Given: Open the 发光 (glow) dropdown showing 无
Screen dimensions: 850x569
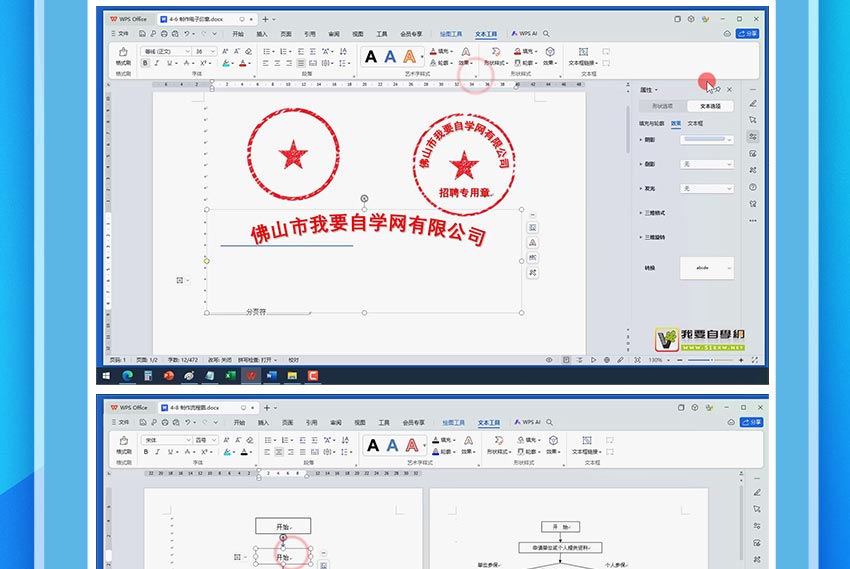Looking at the screenshot, I should point(707,189).
